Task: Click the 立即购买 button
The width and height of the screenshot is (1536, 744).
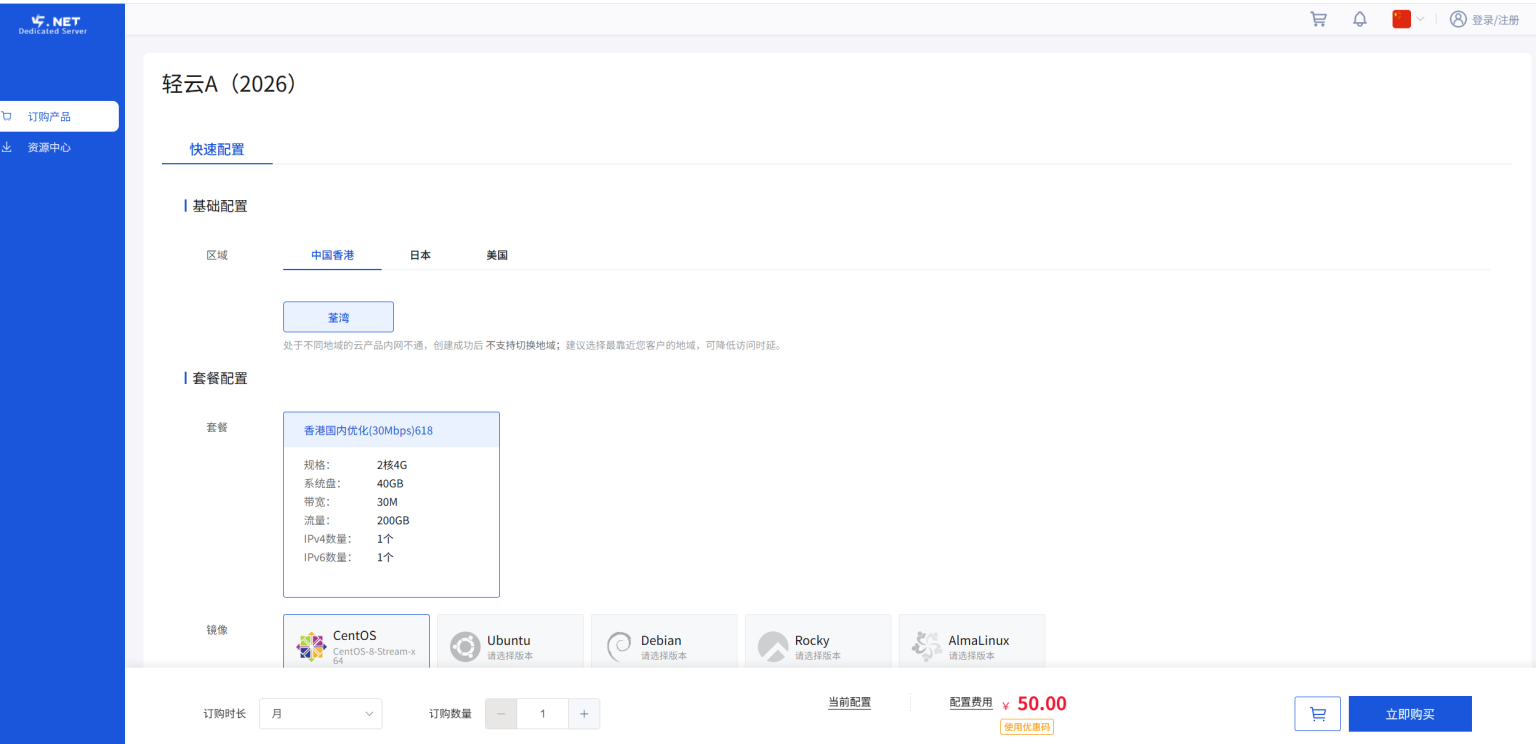Action: click(1410, 714)
